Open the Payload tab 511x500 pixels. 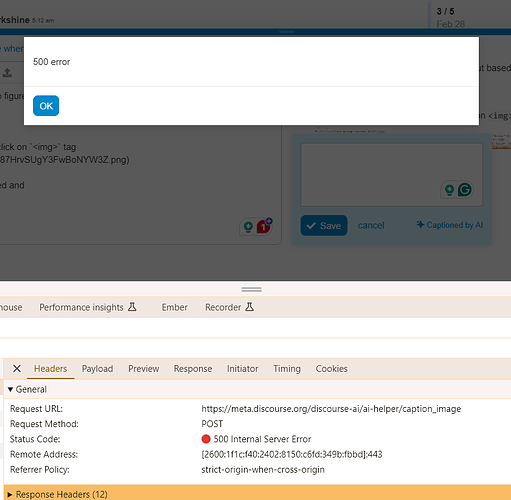pyautogui.click(x=97, y=369)
